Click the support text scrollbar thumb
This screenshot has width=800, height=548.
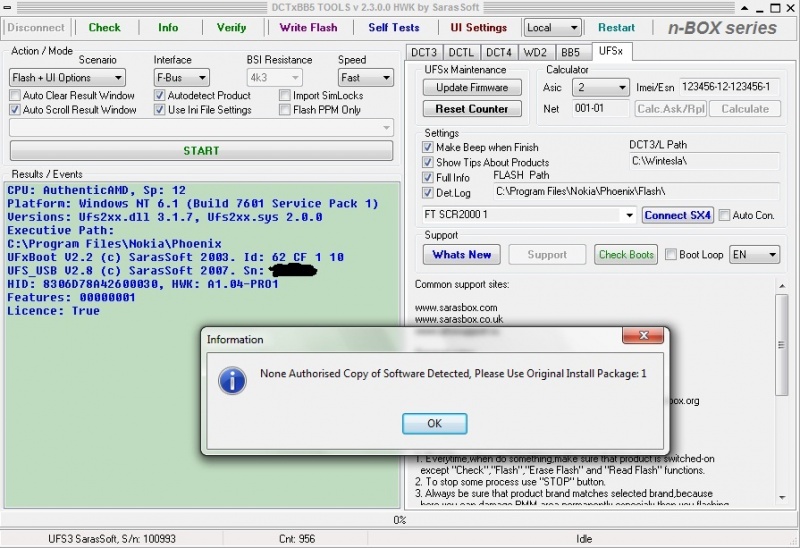click(781, 345)
